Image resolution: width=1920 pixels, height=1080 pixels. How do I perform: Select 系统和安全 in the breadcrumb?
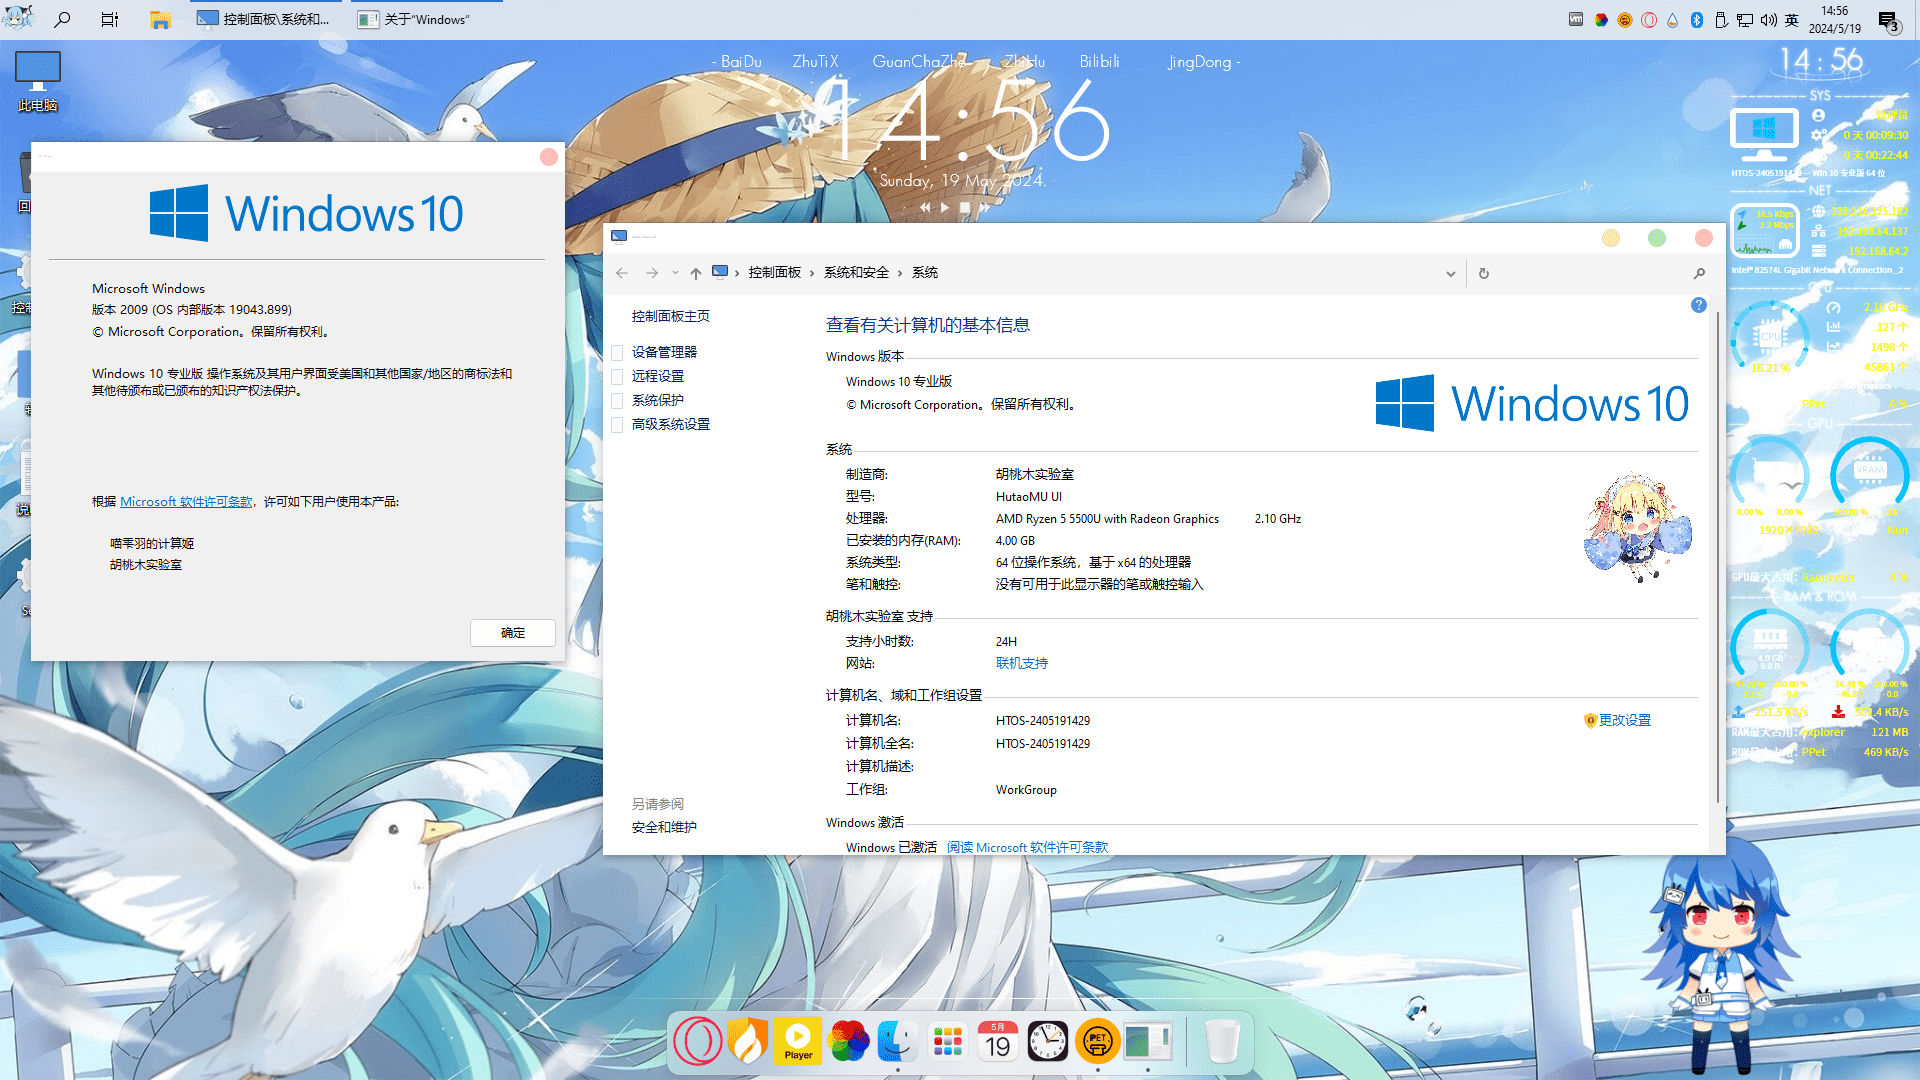[x=856, y=273]
